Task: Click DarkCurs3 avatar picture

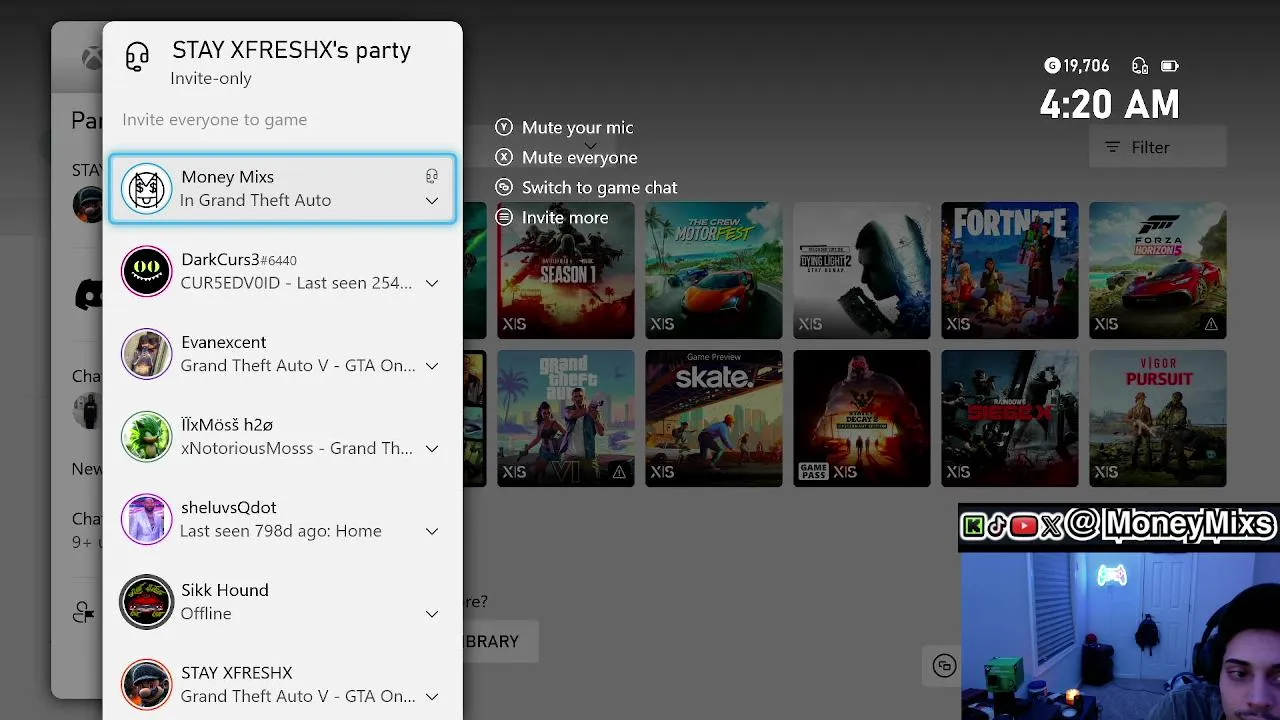Action: 147,271
